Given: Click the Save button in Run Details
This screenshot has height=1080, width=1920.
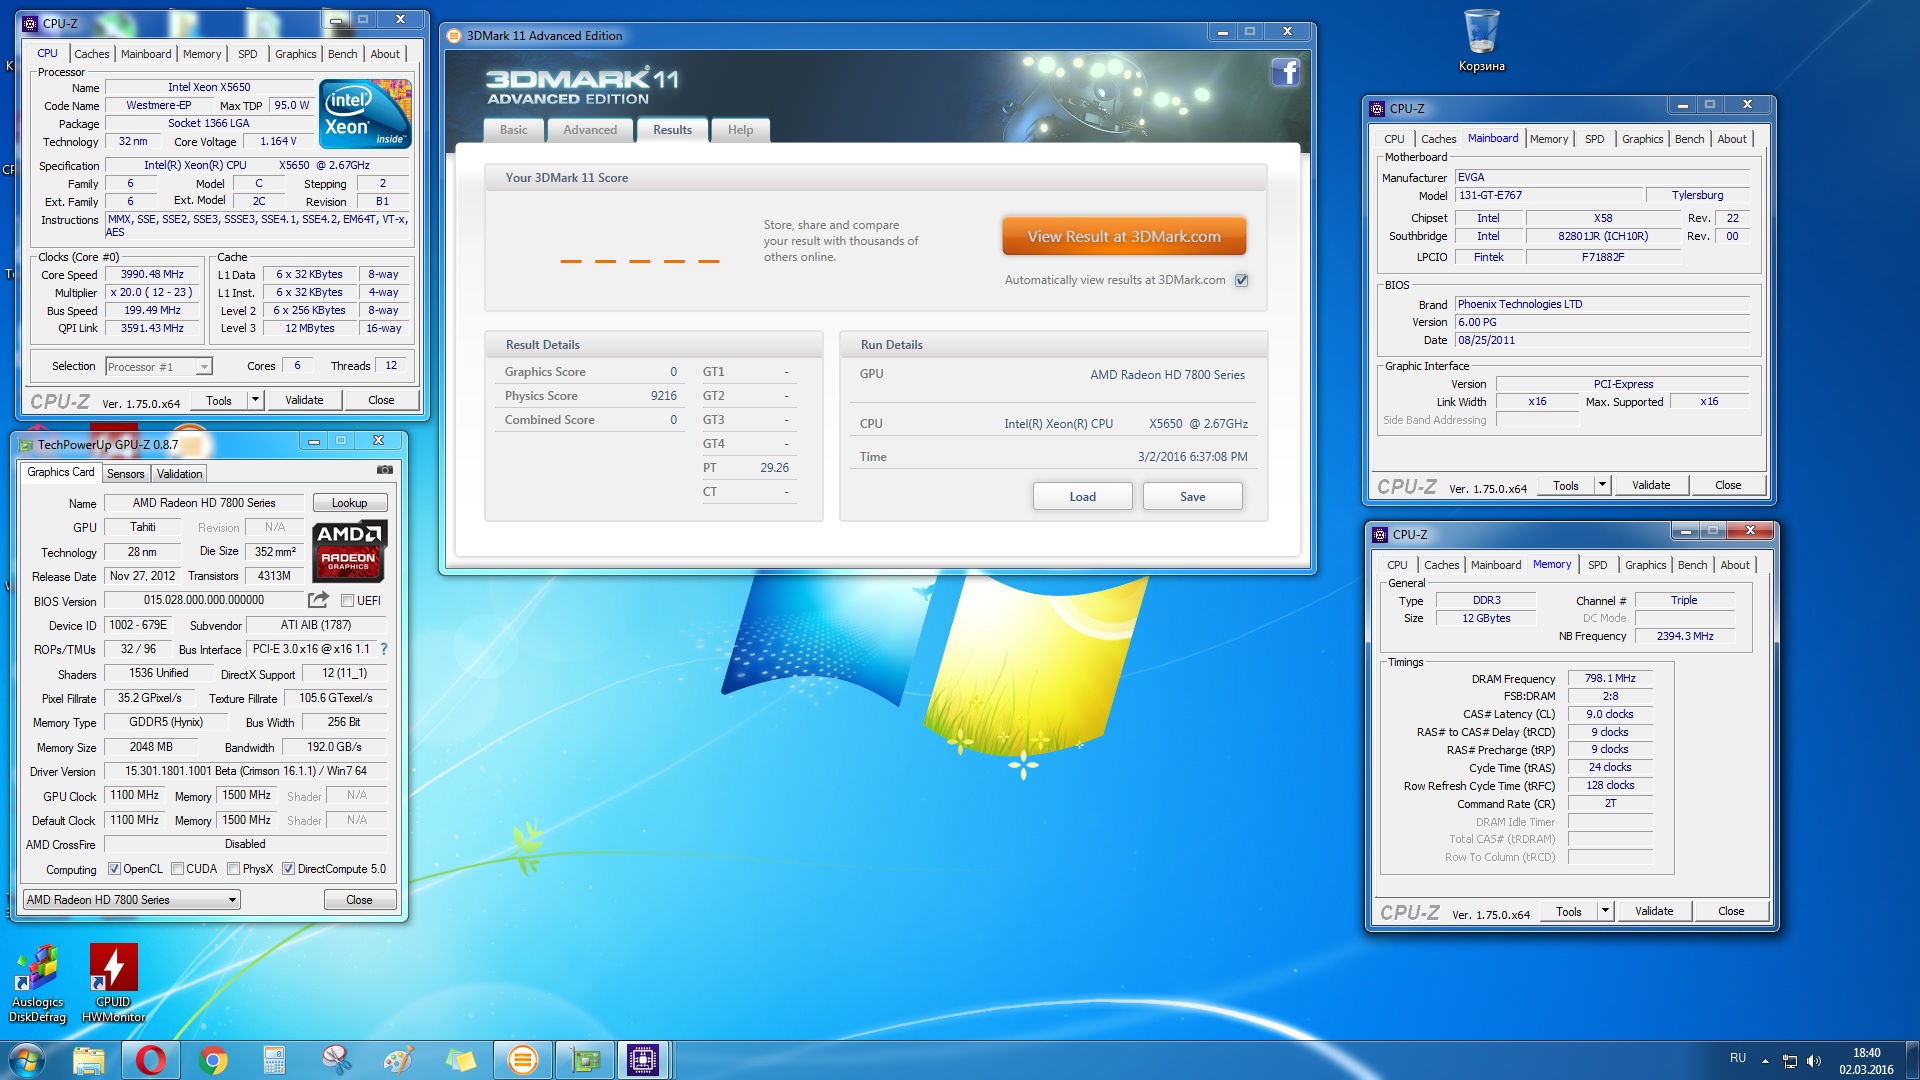Looking at the screenshot, I should pos(1192,497).
